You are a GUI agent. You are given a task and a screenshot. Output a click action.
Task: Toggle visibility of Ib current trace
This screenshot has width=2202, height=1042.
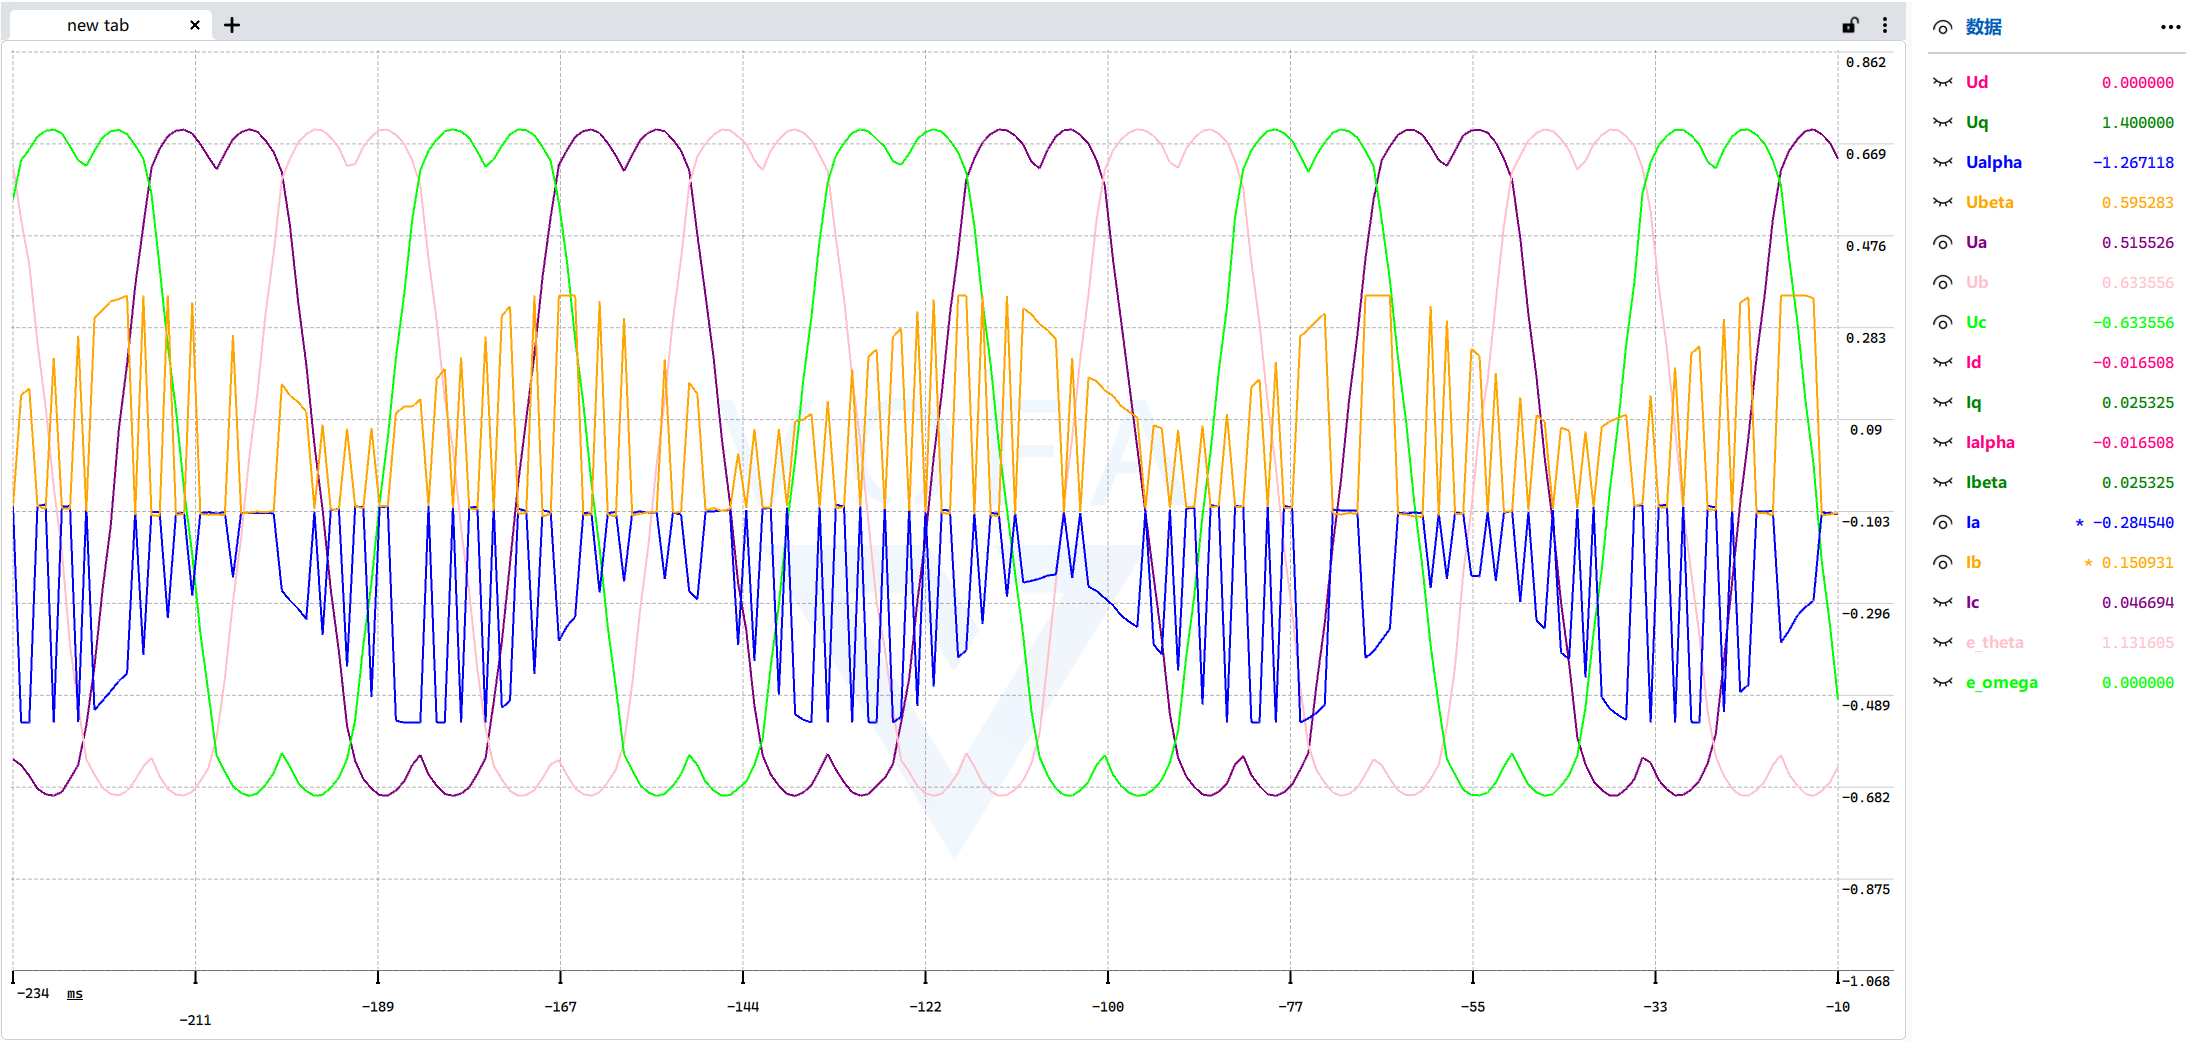click(1942, 562)
